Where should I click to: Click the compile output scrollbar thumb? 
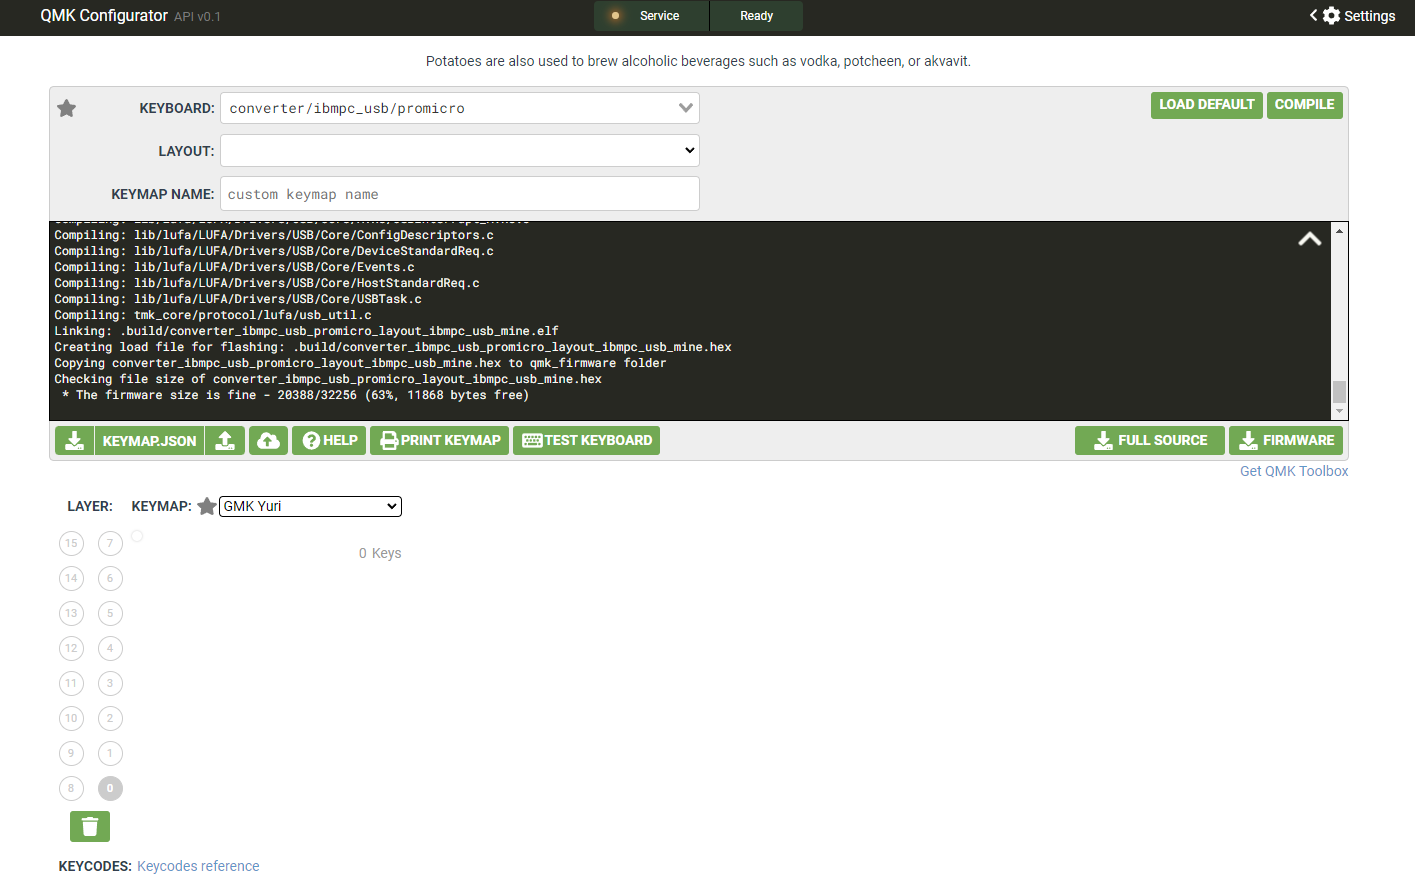coord(1339,391)
